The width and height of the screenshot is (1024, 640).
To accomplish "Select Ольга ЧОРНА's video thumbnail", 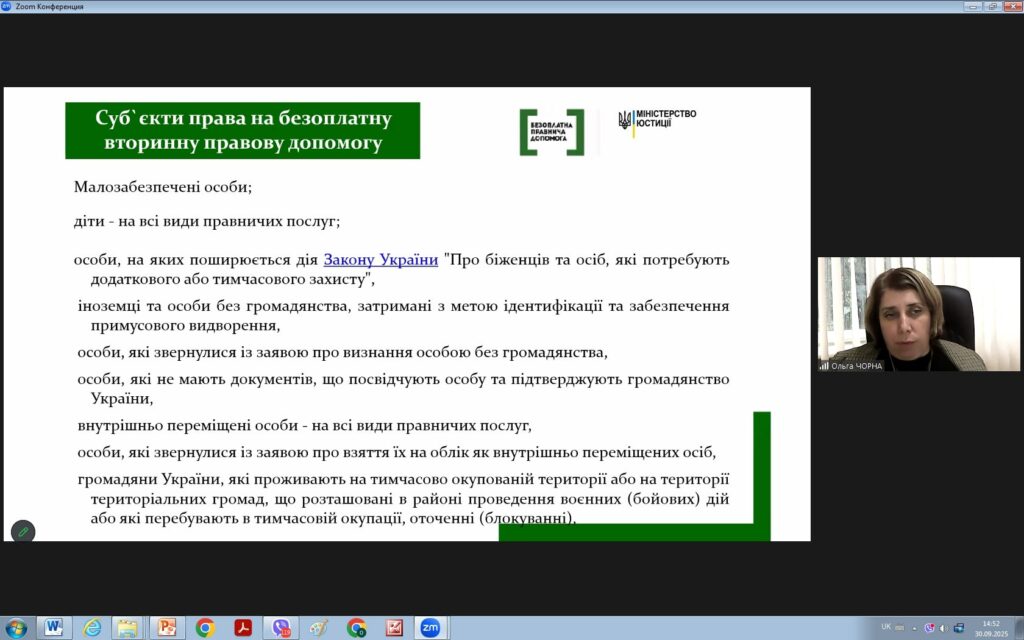I will click(x=918, y=314).
